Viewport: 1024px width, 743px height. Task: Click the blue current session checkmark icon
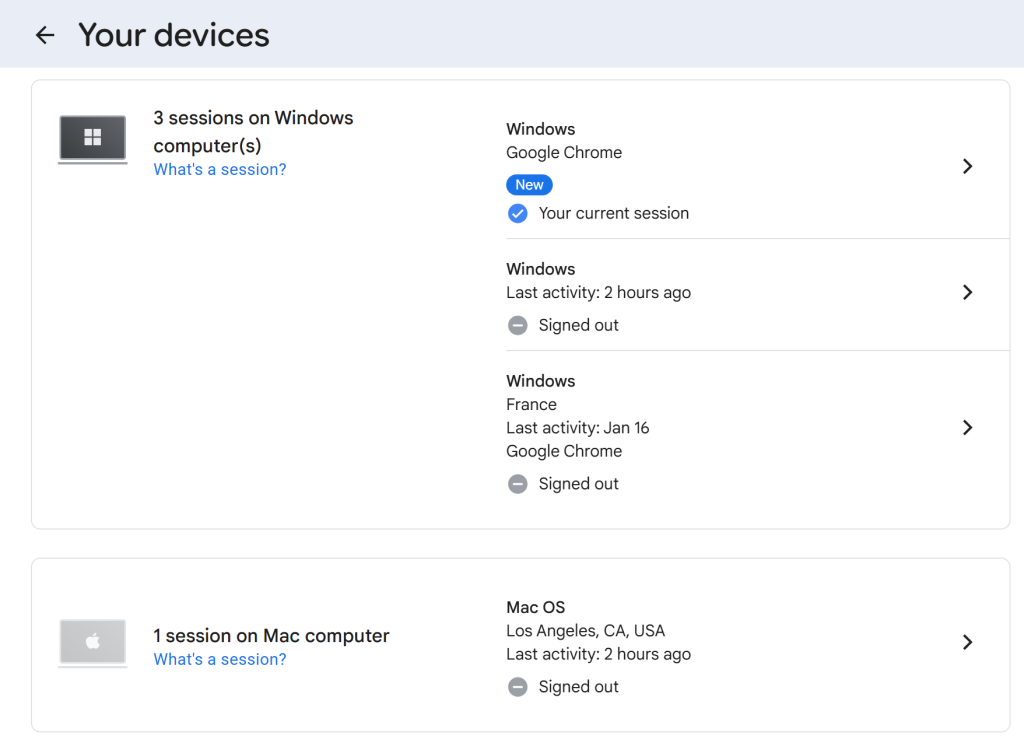click(517, 213)
